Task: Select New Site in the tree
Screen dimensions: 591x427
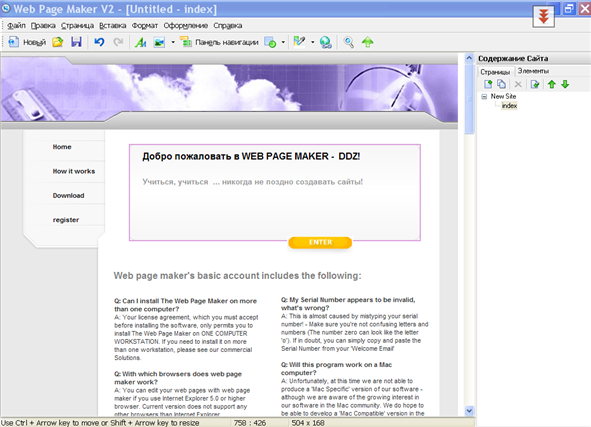Action: click(x=503, y=96)
